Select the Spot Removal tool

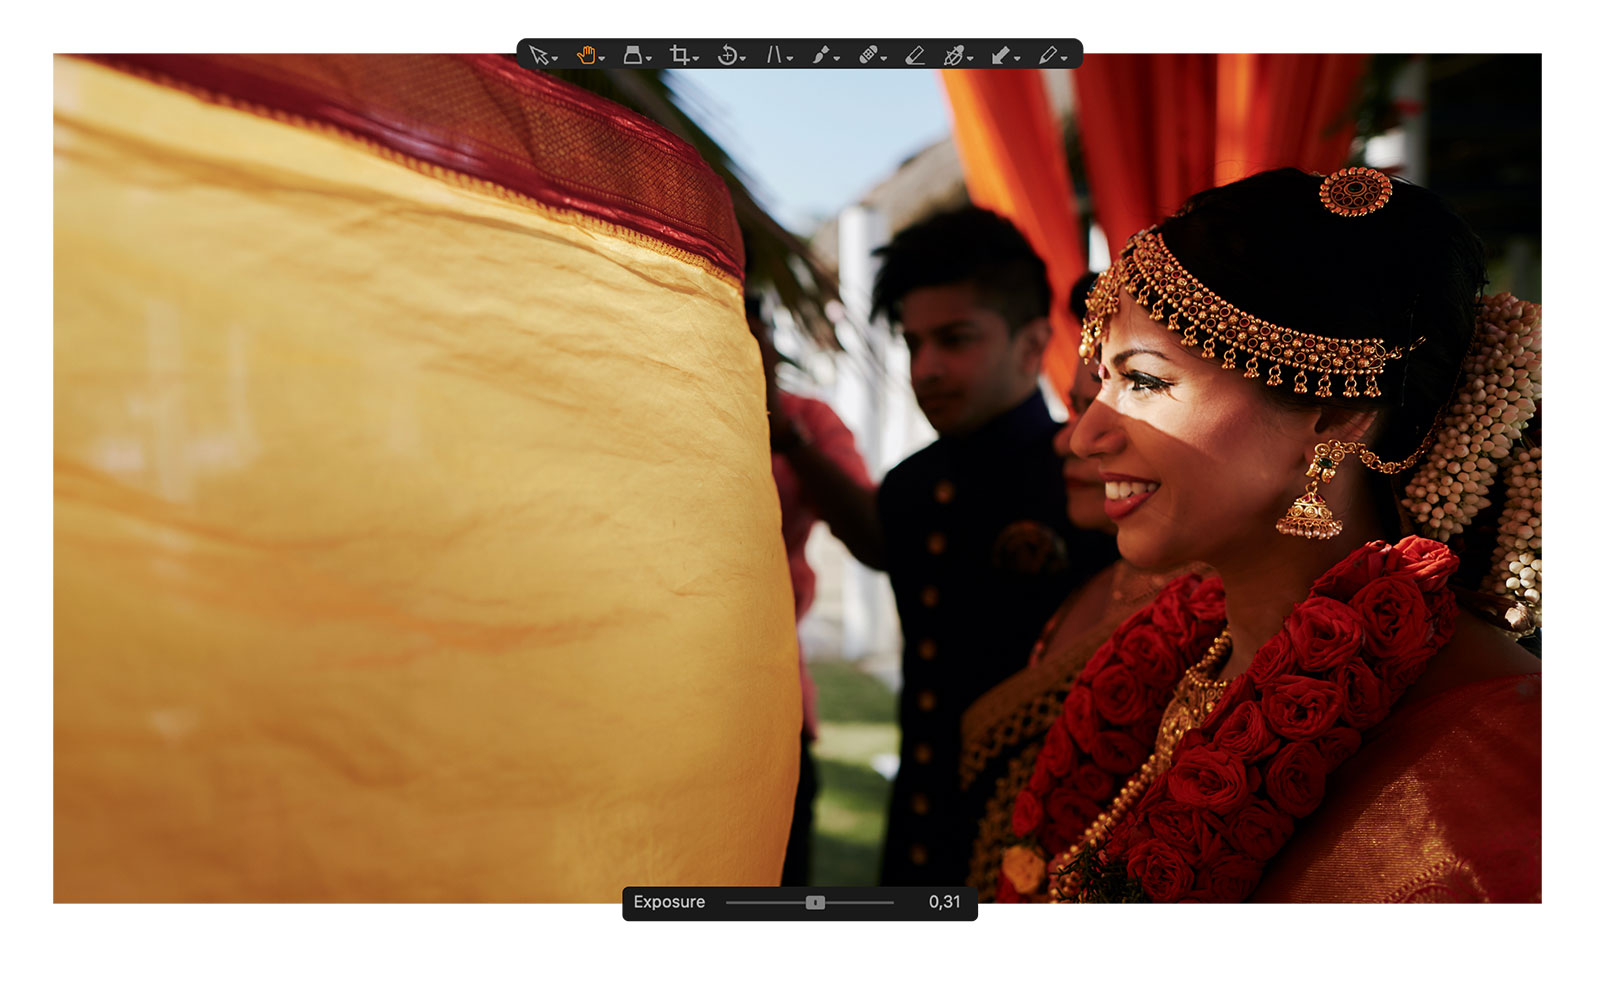click(953, 55)
